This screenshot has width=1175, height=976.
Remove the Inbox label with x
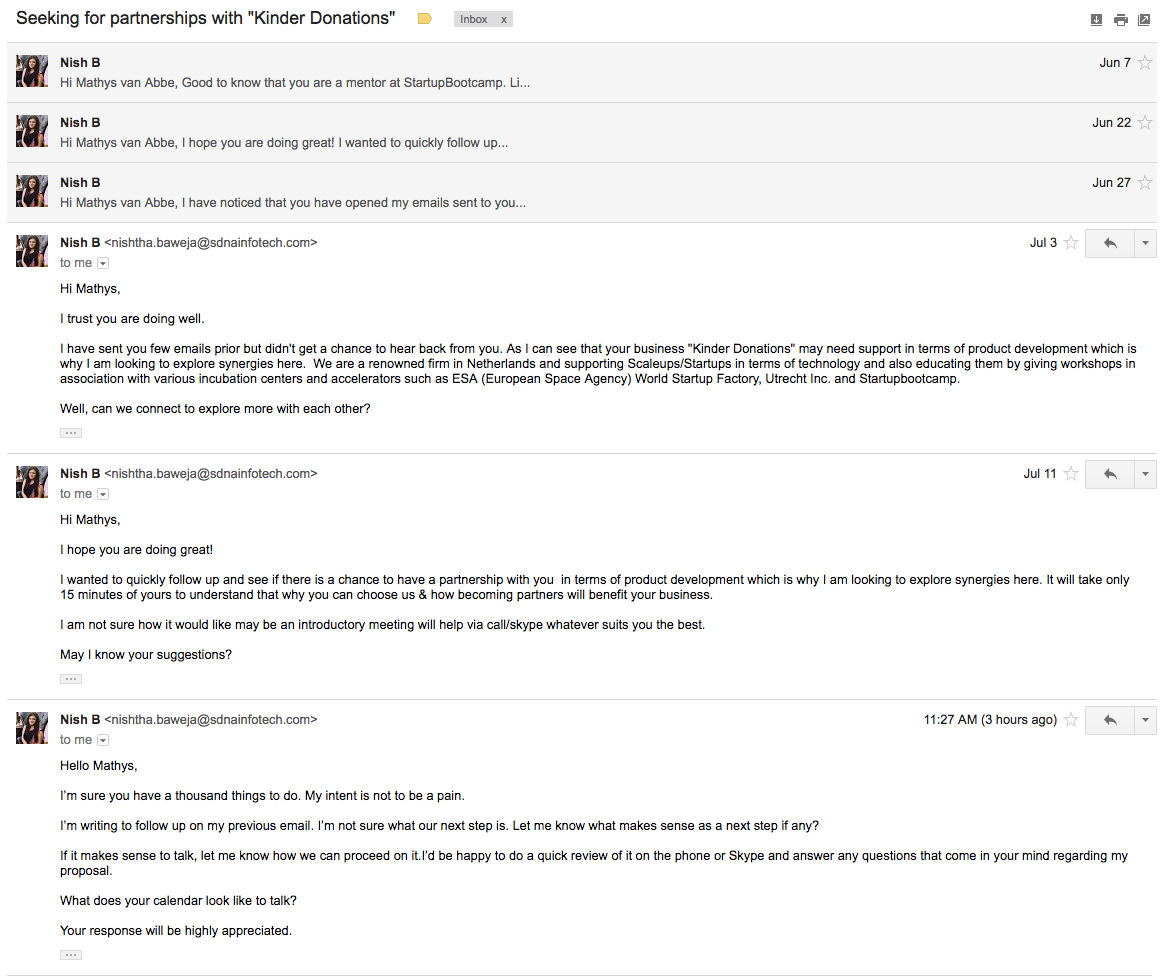pyautogui.click(x=503, y=20)
